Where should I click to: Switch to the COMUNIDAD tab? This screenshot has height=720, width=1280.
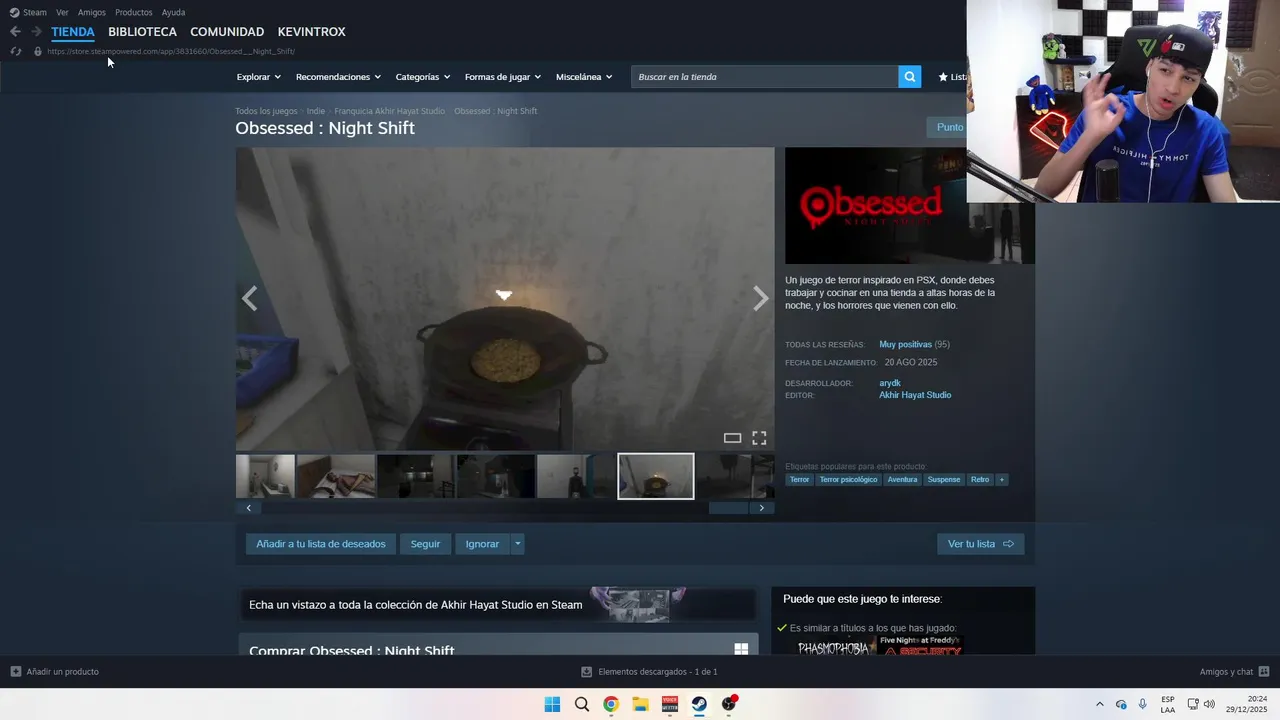[x=227, y=32]
